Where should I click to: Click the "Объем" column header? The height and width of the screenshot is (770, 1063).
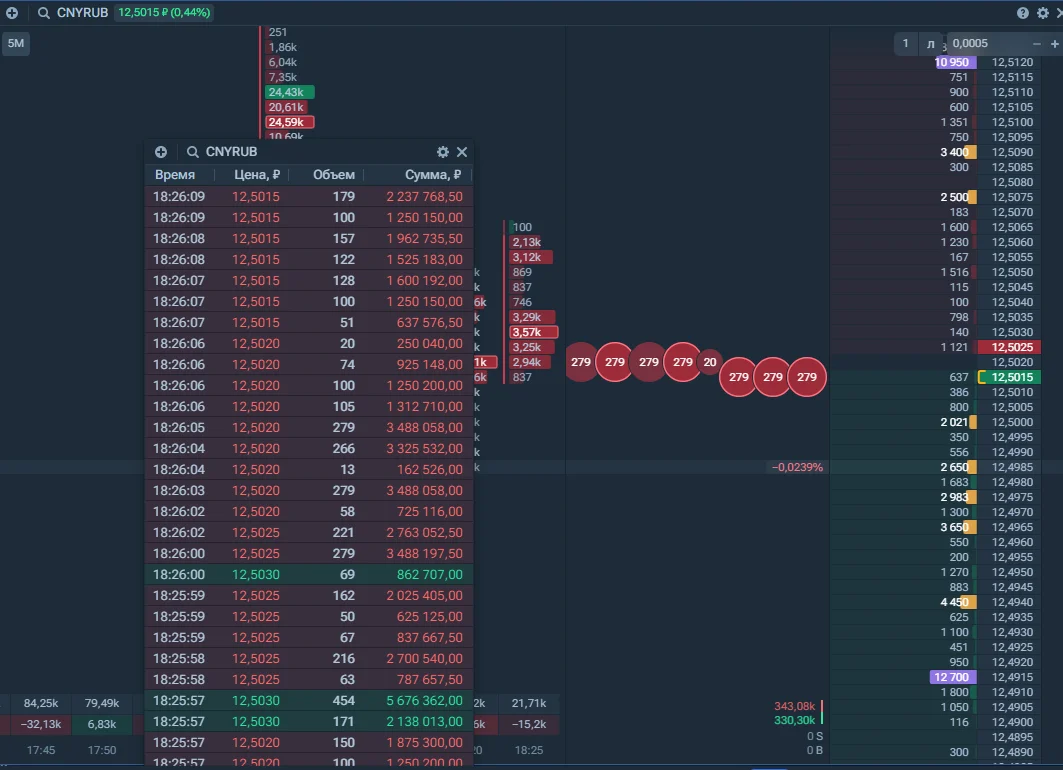click(334, 175)
